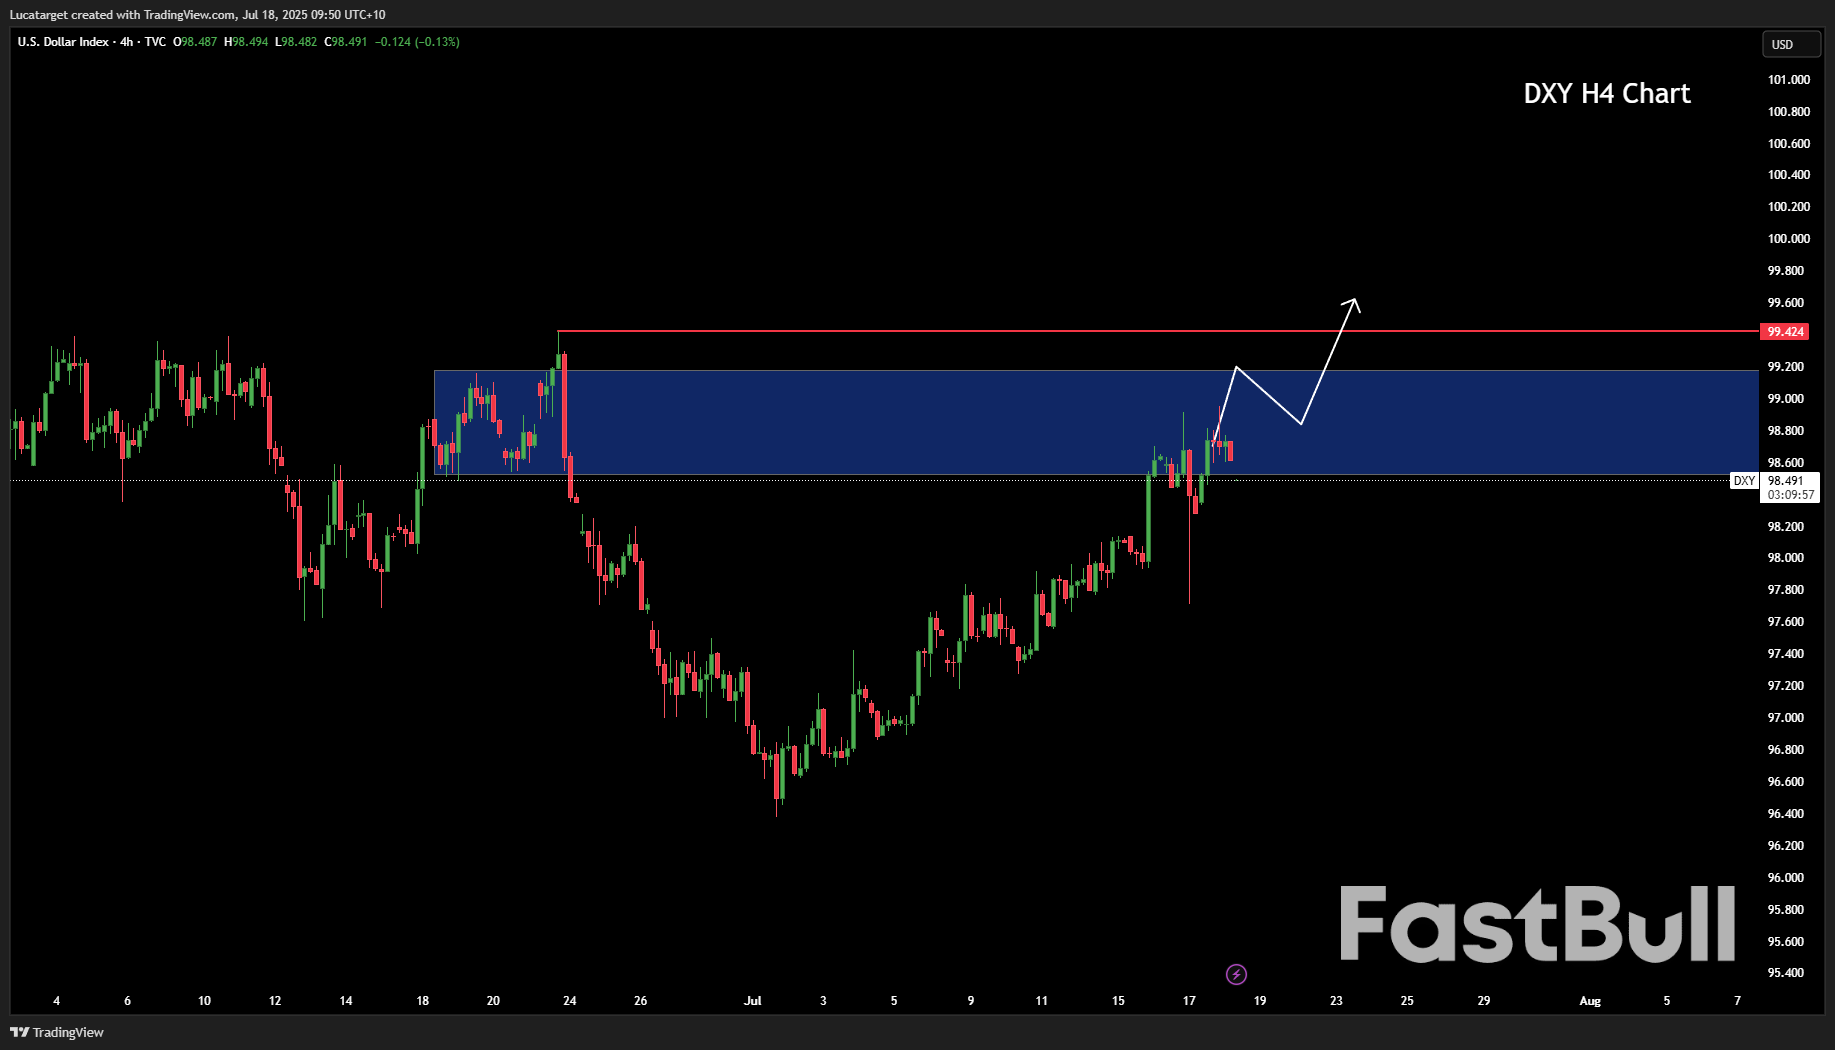Click the close price value C98.491
1835x1050 pixels.
tap(347, 42)
